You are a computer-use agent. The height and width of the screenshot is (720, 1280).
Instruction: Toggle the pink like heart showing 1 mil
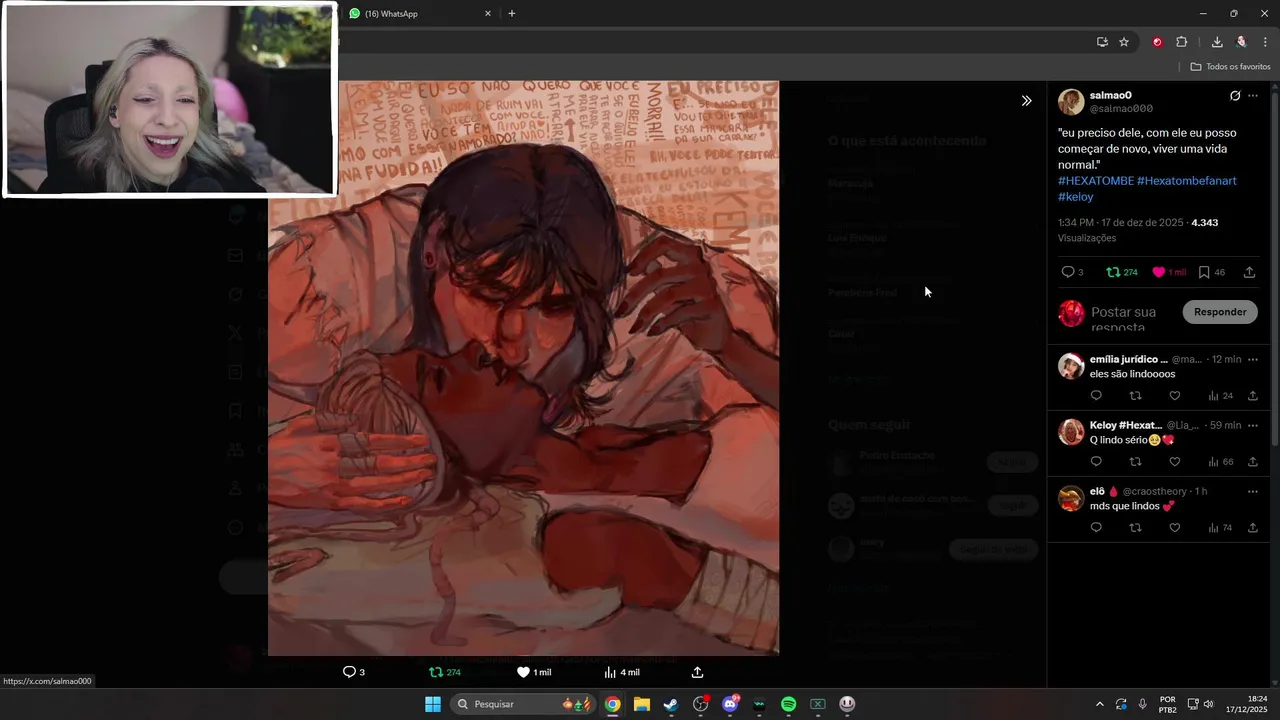coord(1169,272)
